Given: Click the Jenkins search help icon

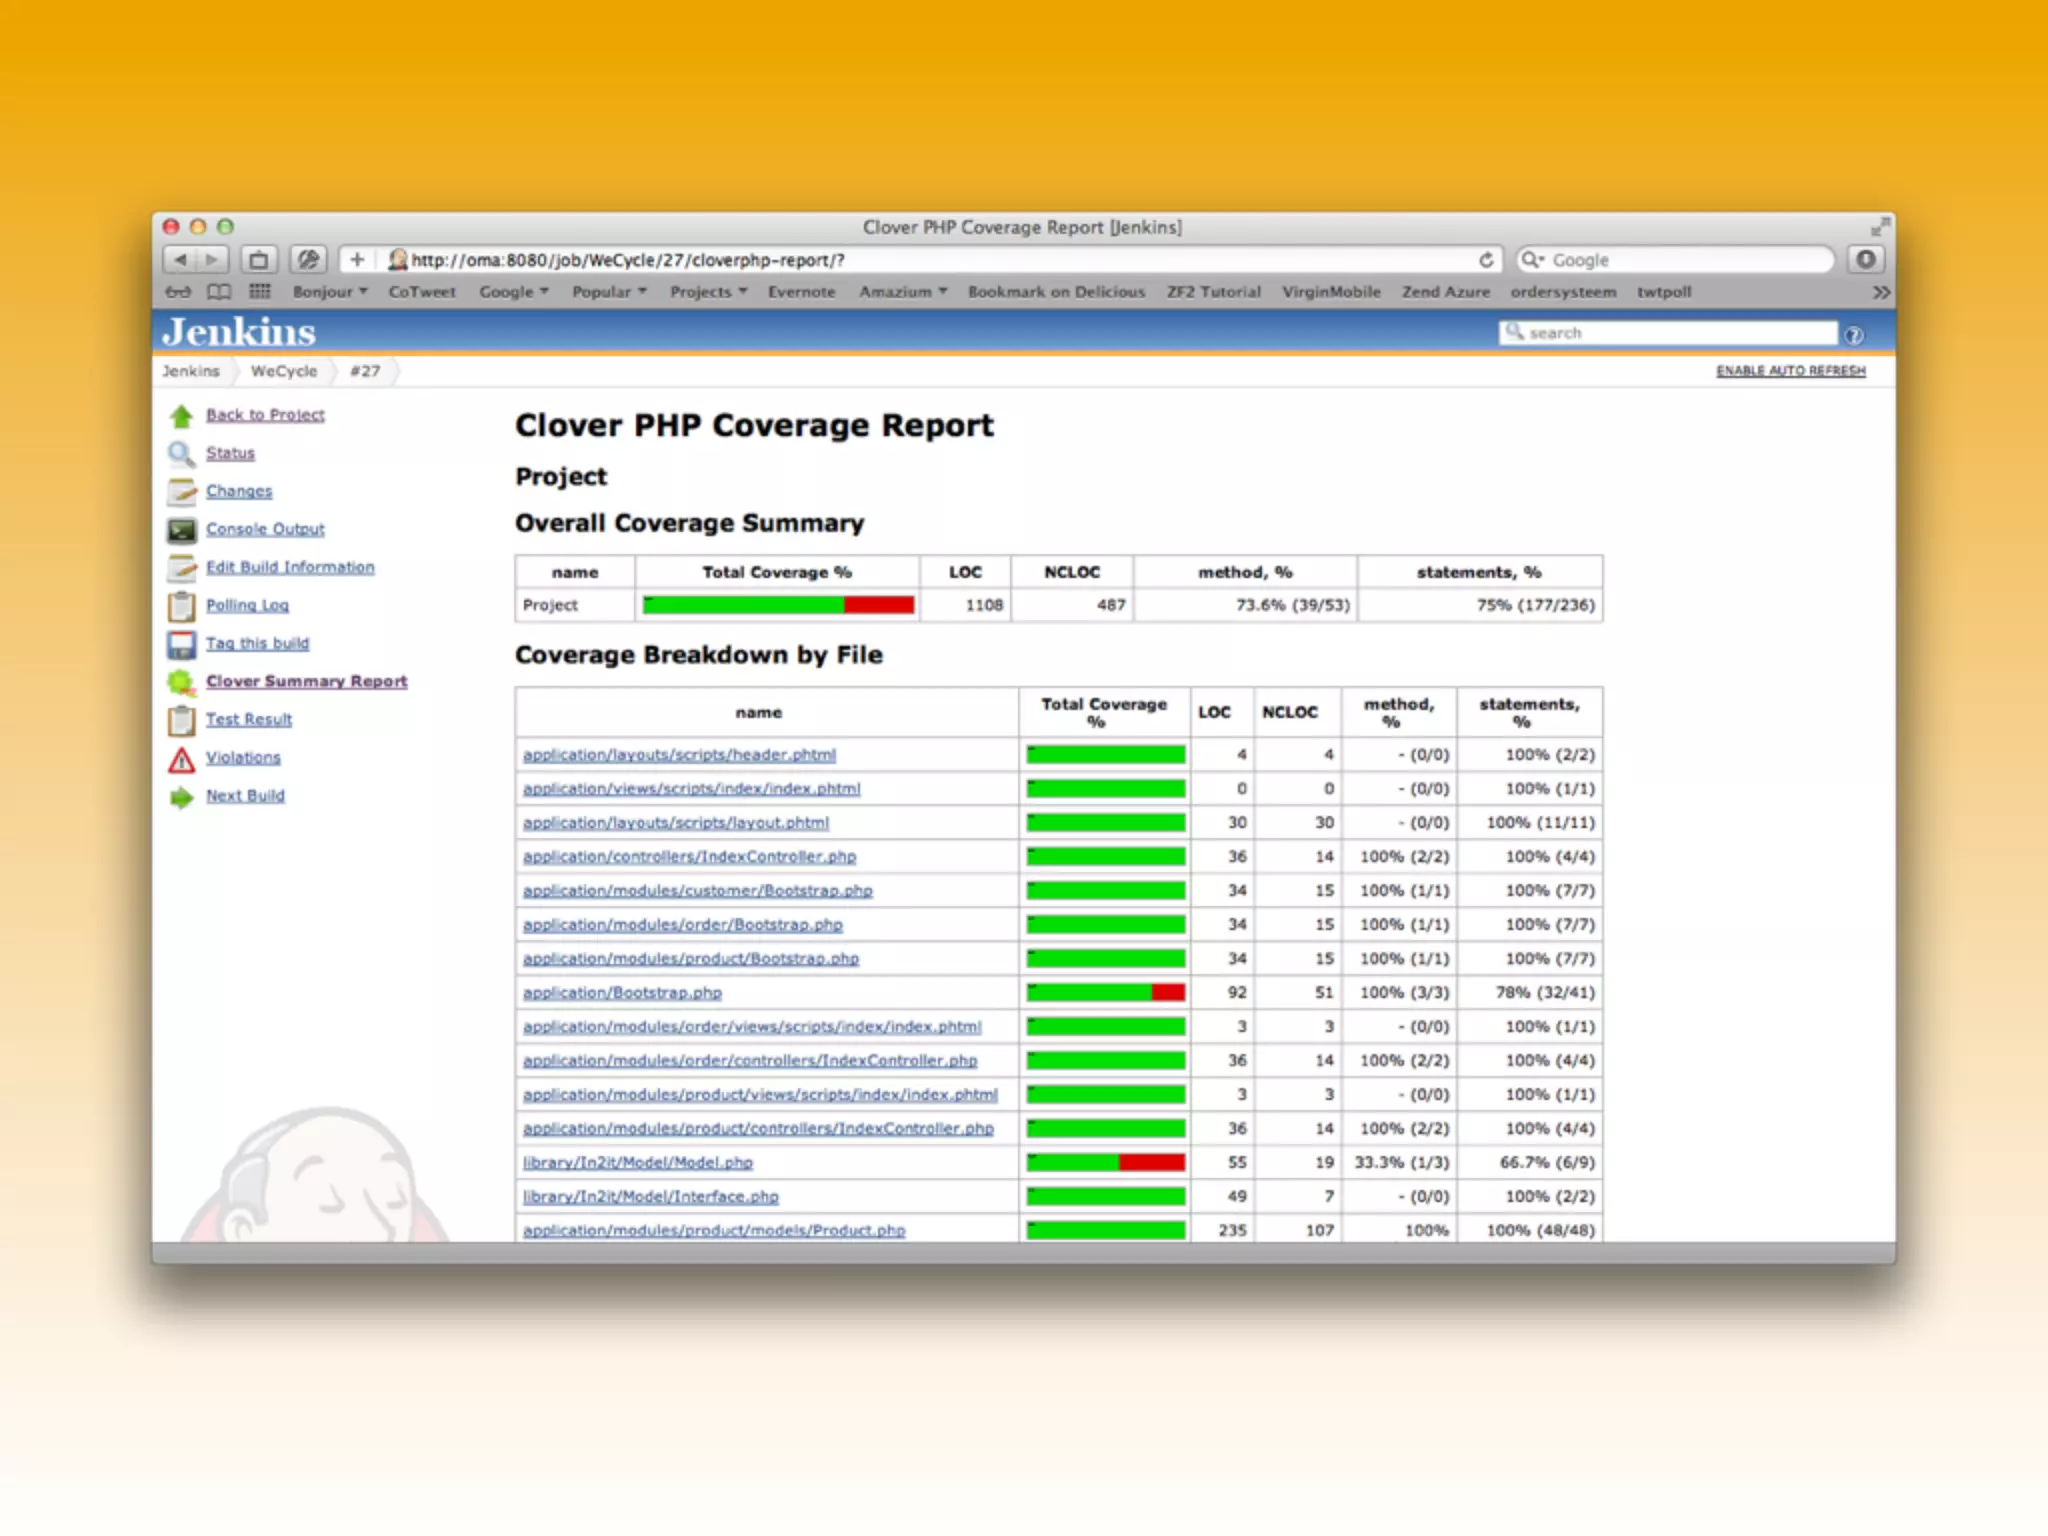Looking at the screenshot, I should [x=1853, y=335].
